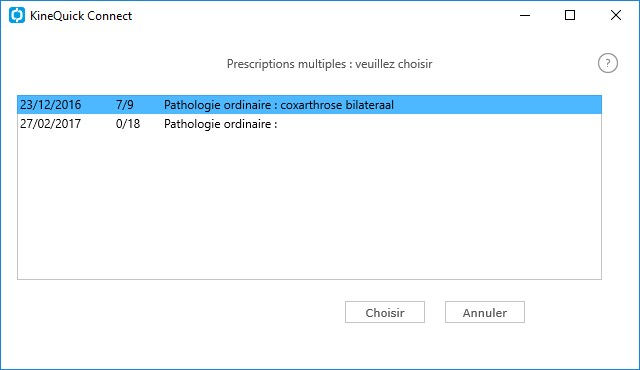Select the 23/12/2016 prescription row

tap(309, 105)
